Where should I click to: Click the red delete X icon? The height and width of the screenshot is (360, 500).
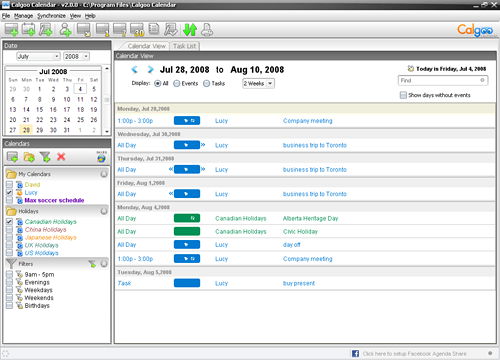click(x=61, y=156)
